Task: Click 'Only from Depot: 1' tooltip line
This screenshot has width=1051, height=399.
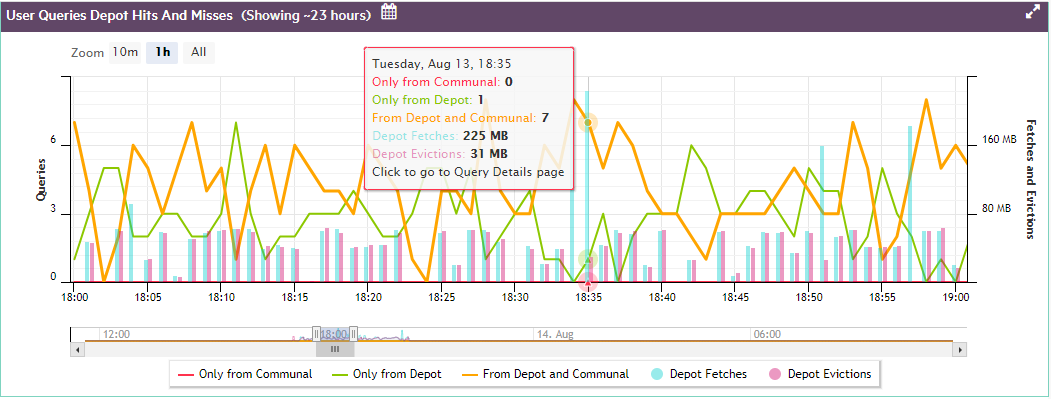Action: (x=428, y=100)
